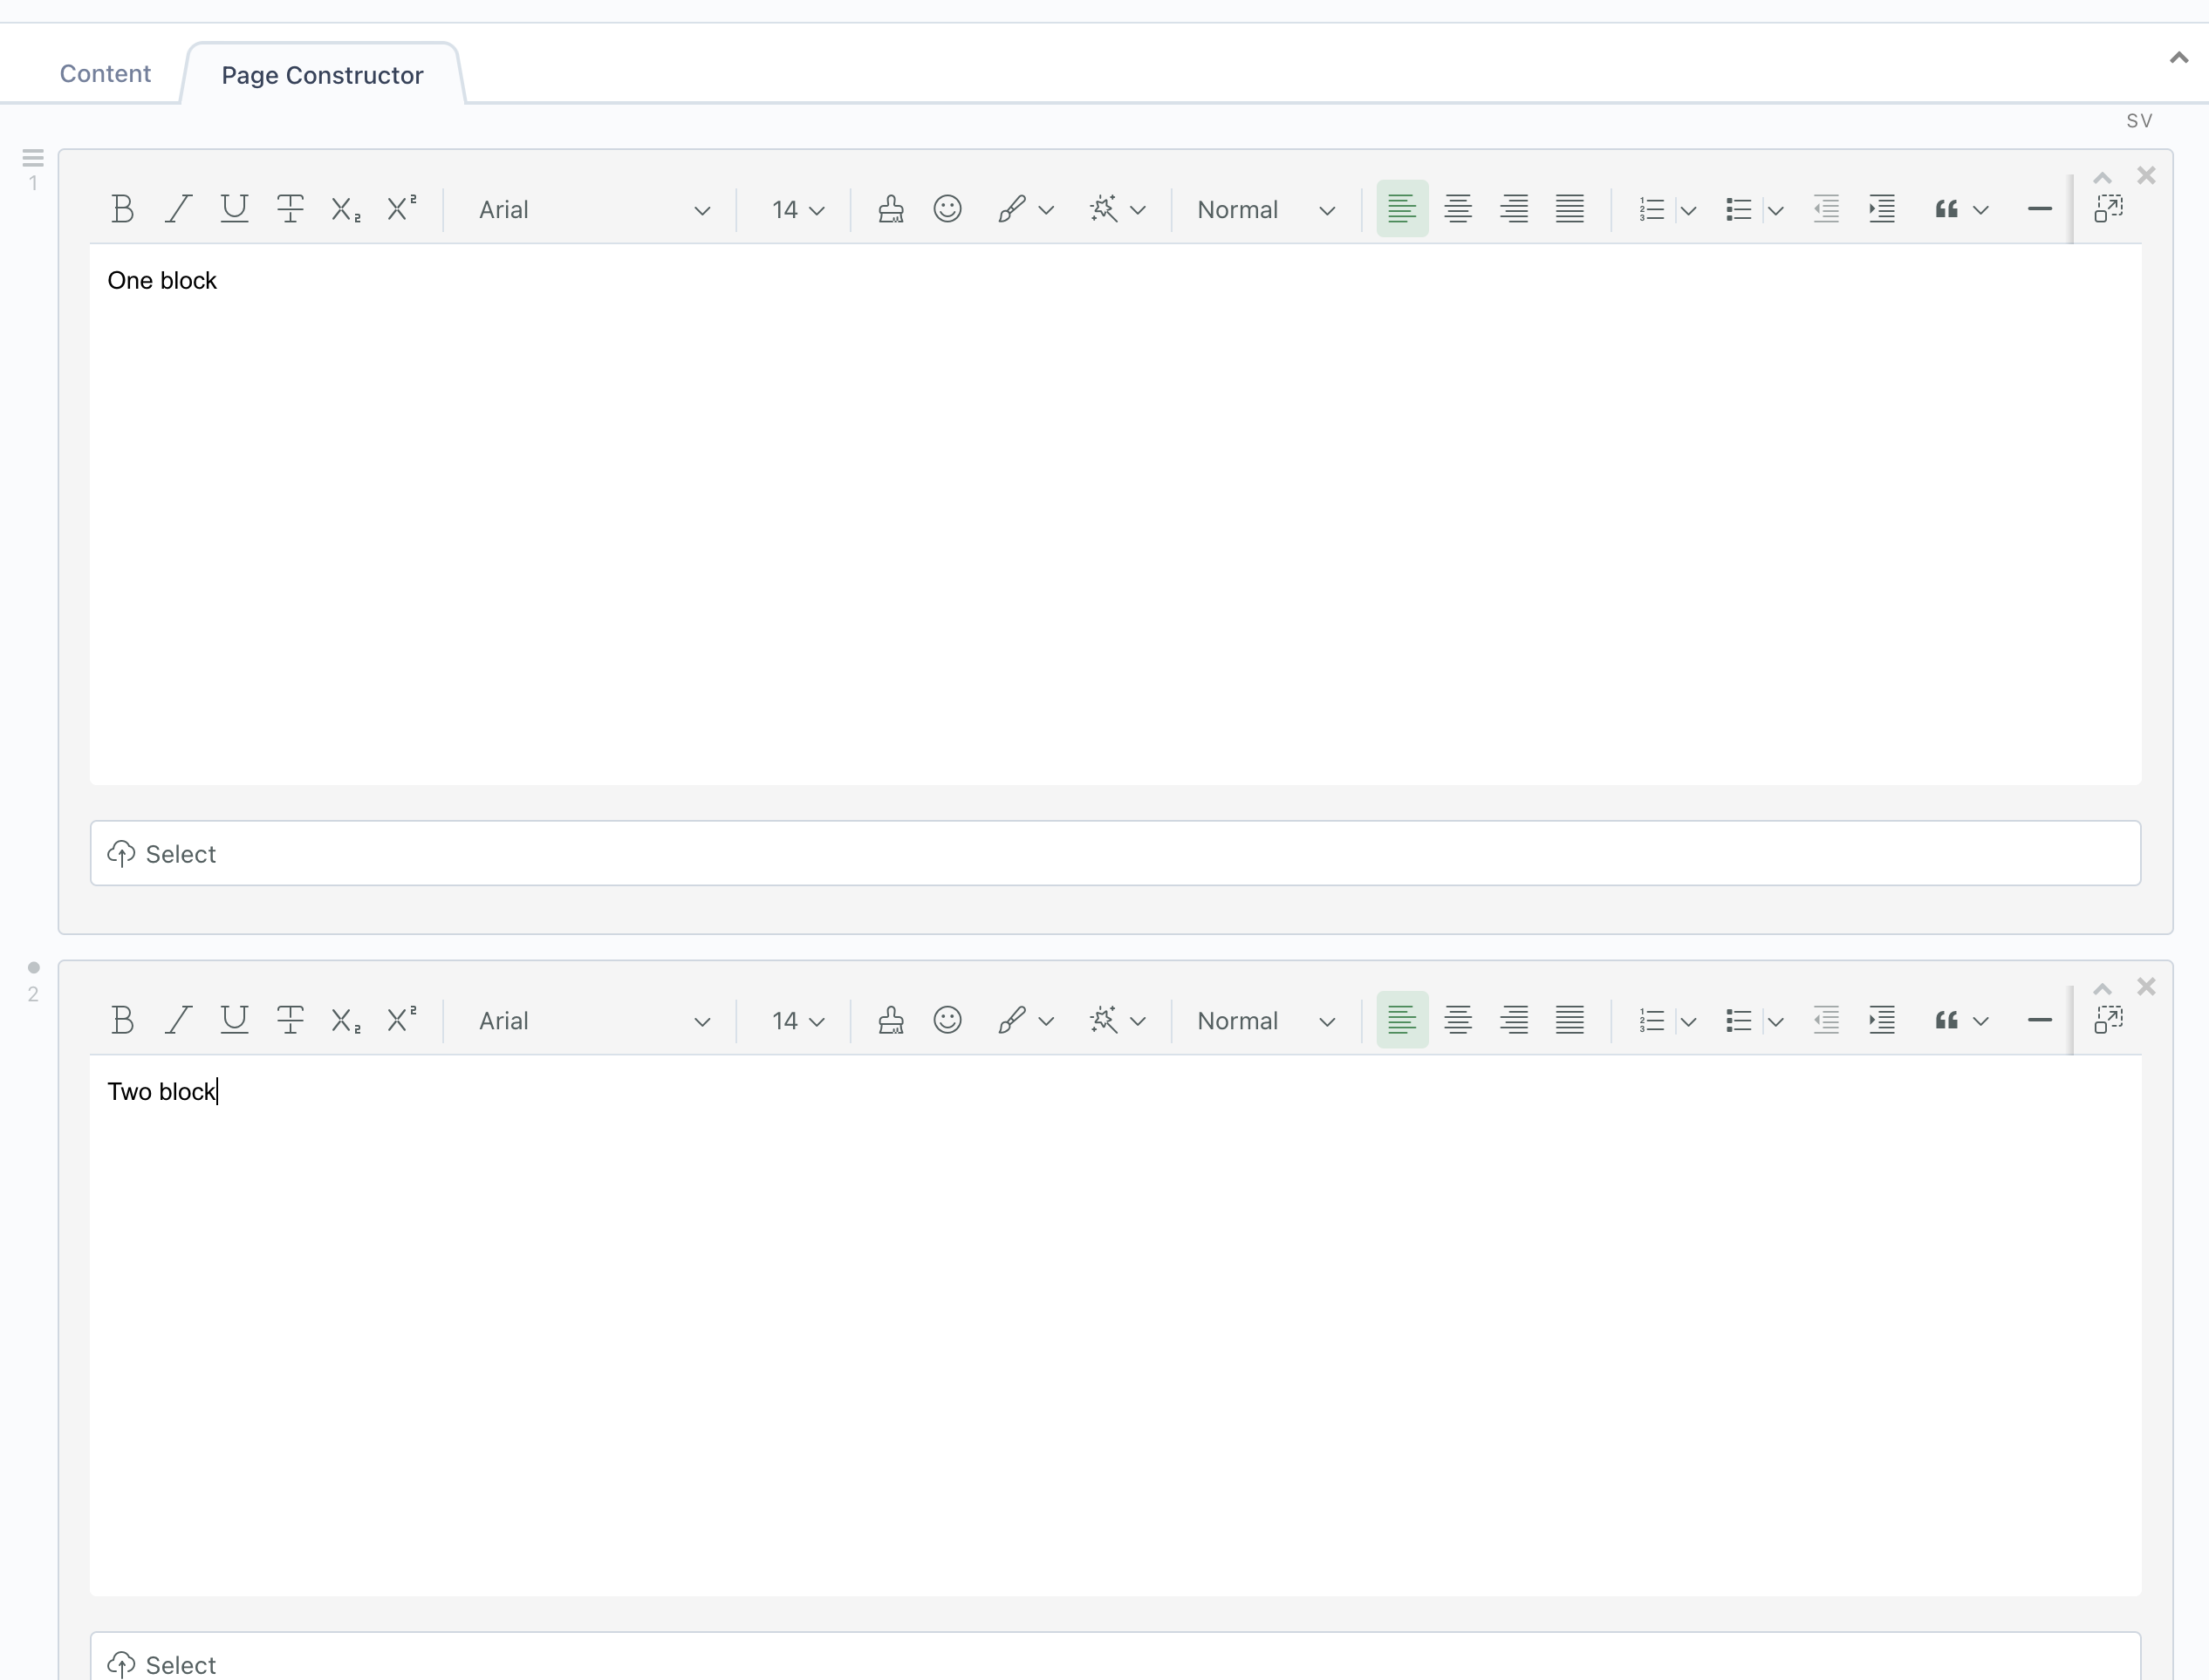Open fullscreen editing for block one
Viewport: 2209px width, 1680px height.
tap(2110, 209)
